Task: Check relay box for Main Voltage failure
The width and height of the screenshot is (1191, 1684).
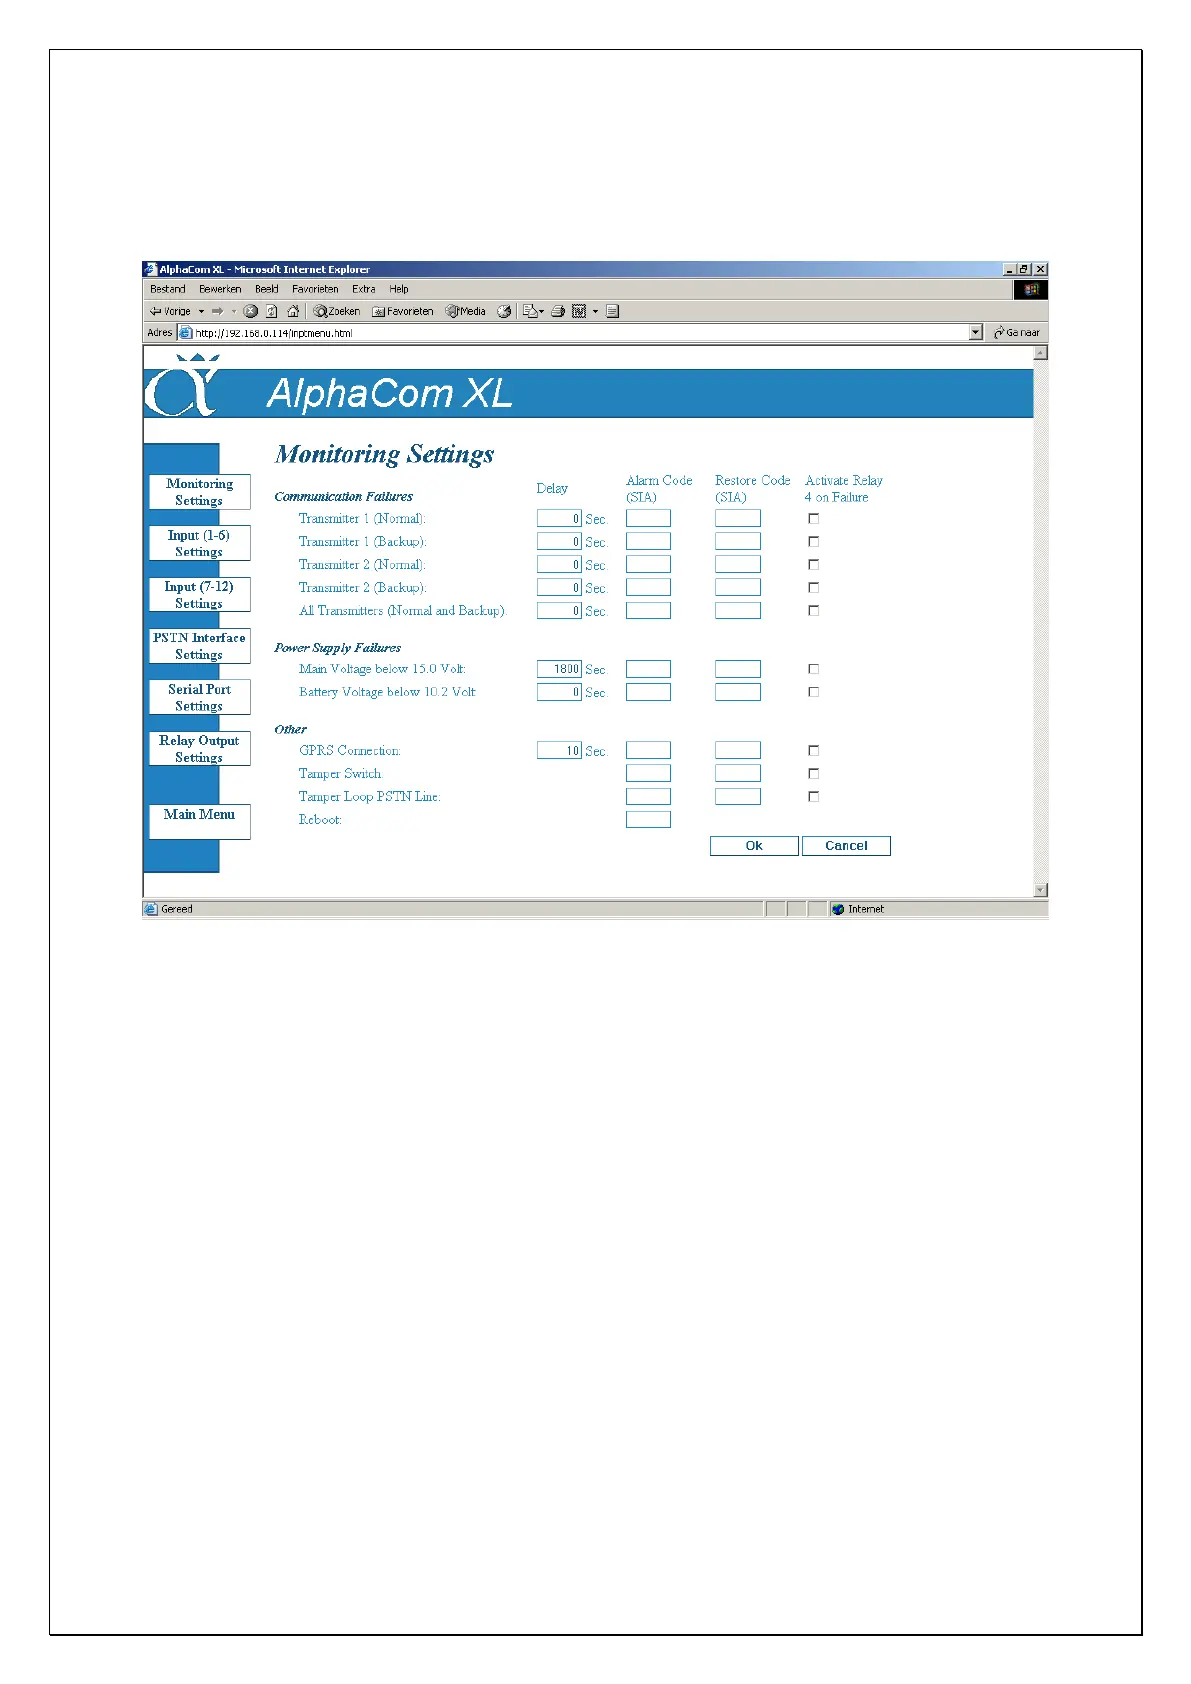Action: [814, 669]
